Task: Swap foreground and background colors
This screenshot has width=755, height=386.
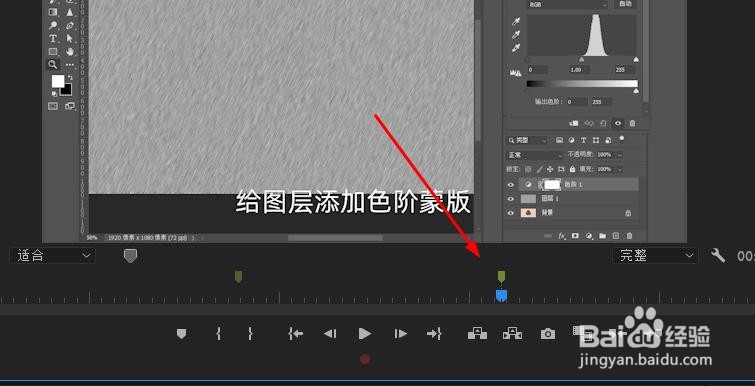Action: [70, 77]
